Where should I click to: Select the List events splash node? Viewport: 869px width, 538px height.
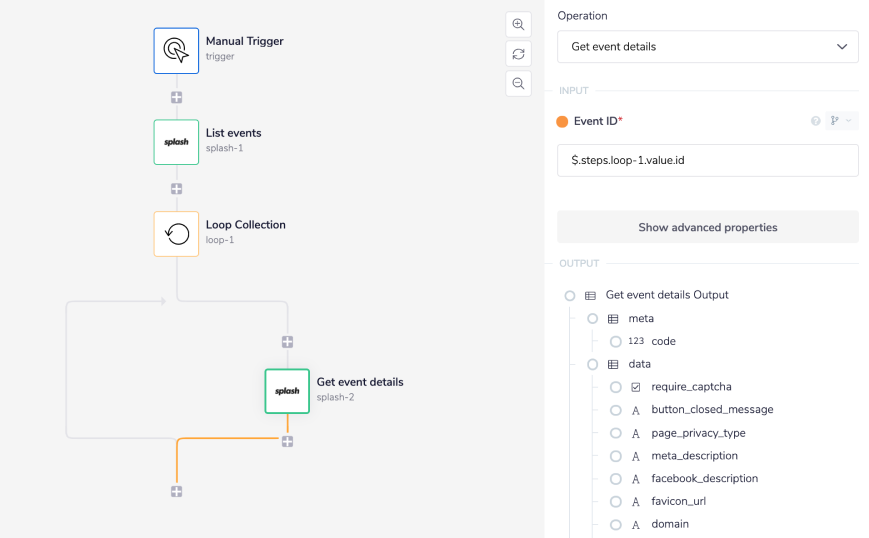click(x=176, y=142)
